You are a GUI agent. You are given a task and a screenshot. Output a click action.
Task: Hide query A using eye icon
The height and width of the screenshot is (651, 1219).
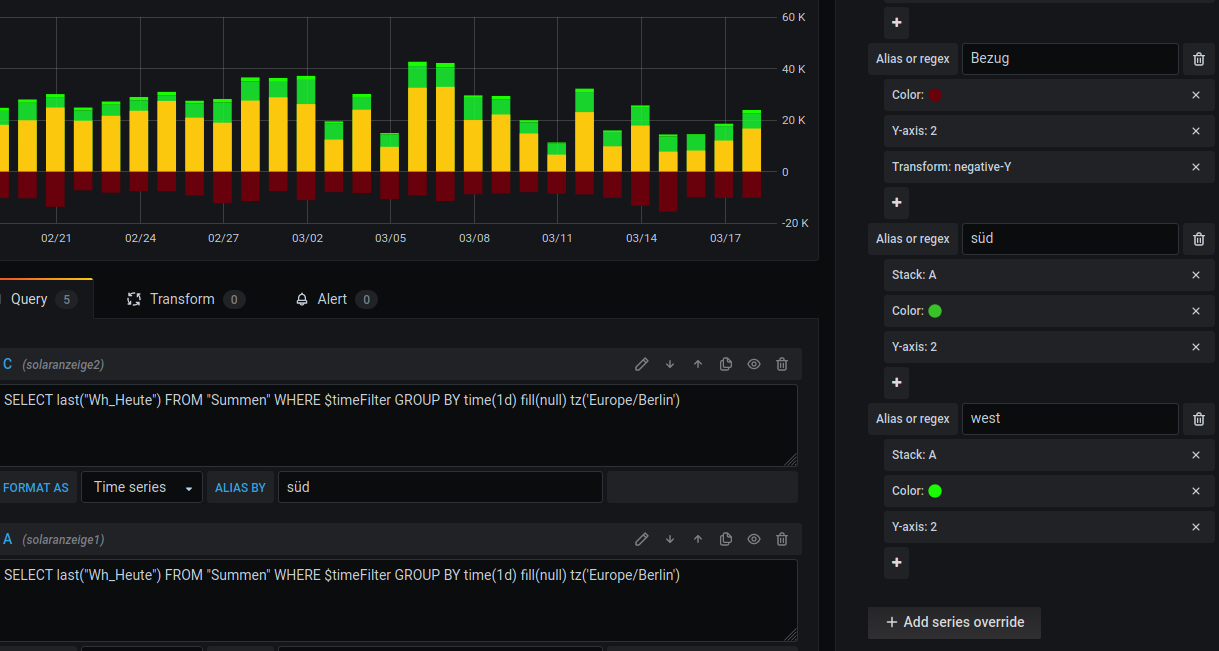tap(754, 539)
